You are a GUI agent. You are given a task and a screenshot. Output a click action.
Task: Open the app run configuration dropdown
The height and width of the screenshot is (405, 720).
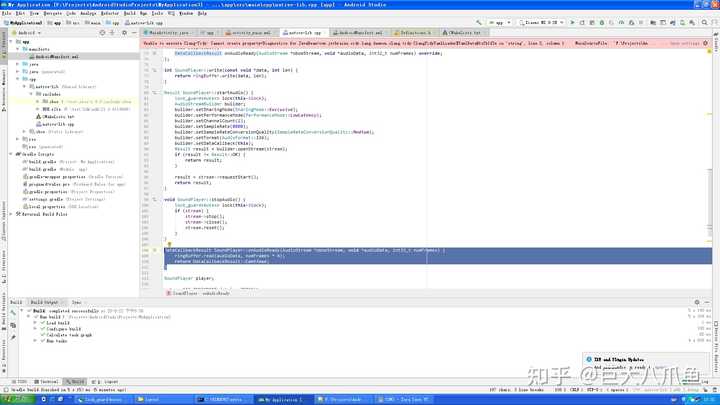tap(500, 22)
